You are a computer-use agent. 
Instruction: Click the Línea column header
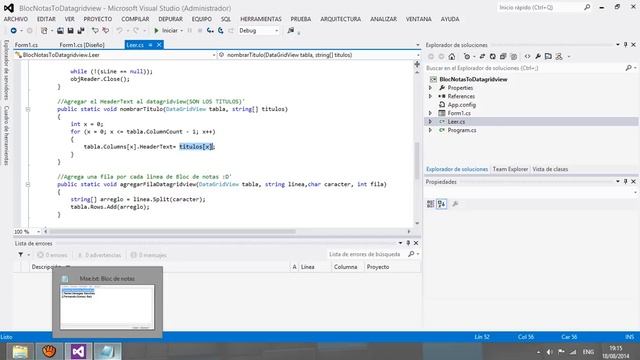coord(314,267)
